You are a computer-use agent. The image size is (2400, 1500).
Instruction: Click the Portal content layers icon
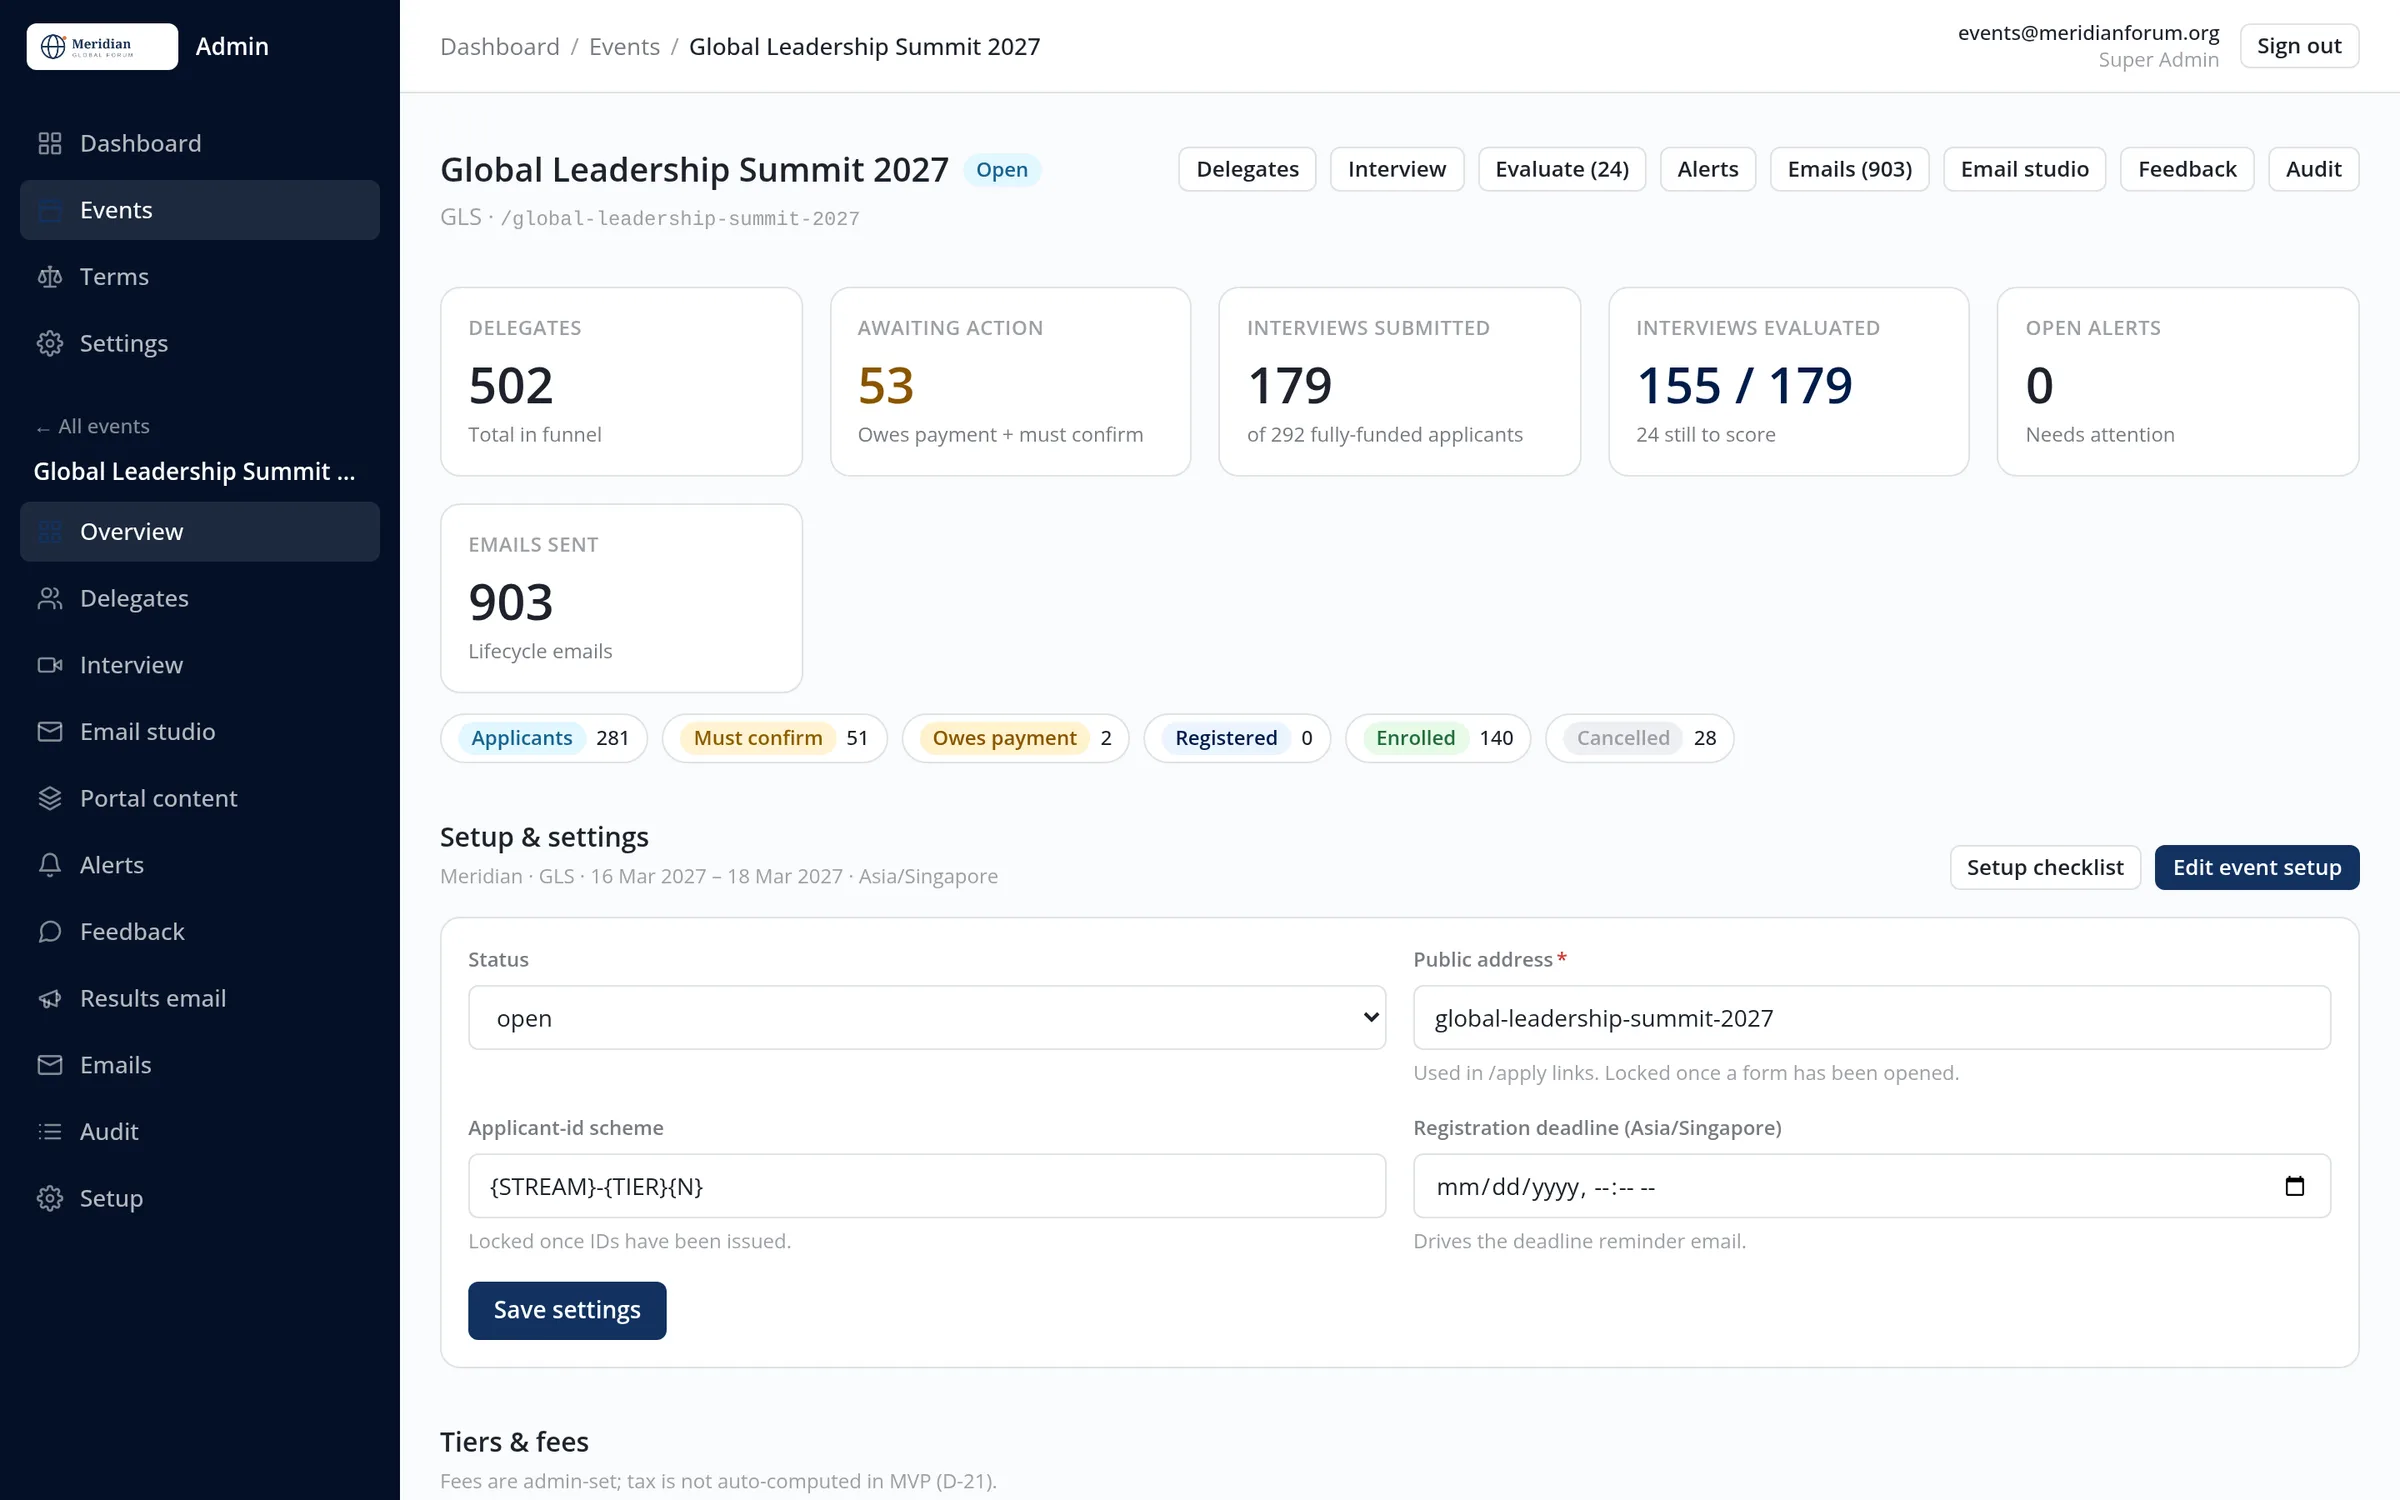click(50, 798)
